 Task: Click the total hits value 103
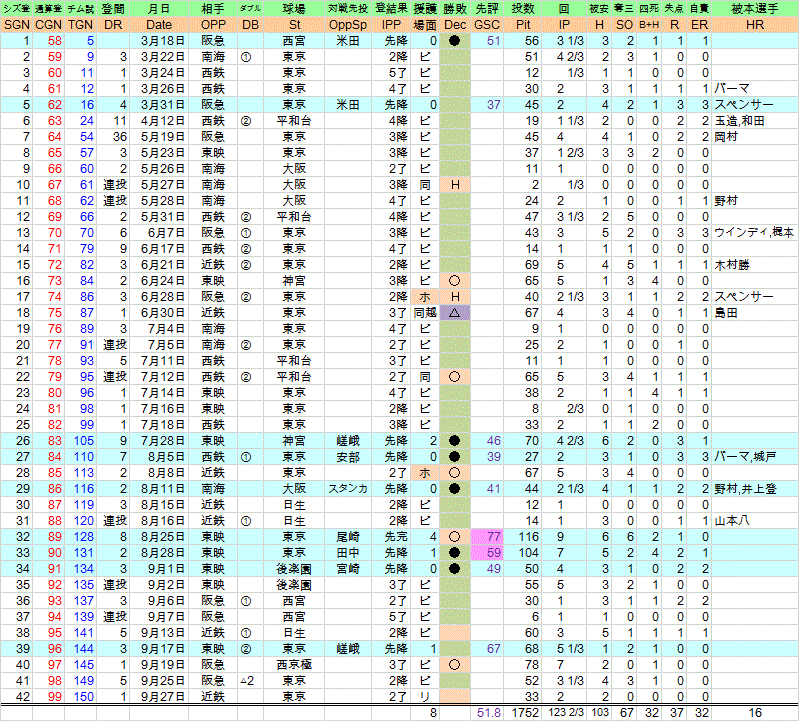click(600, 713)
